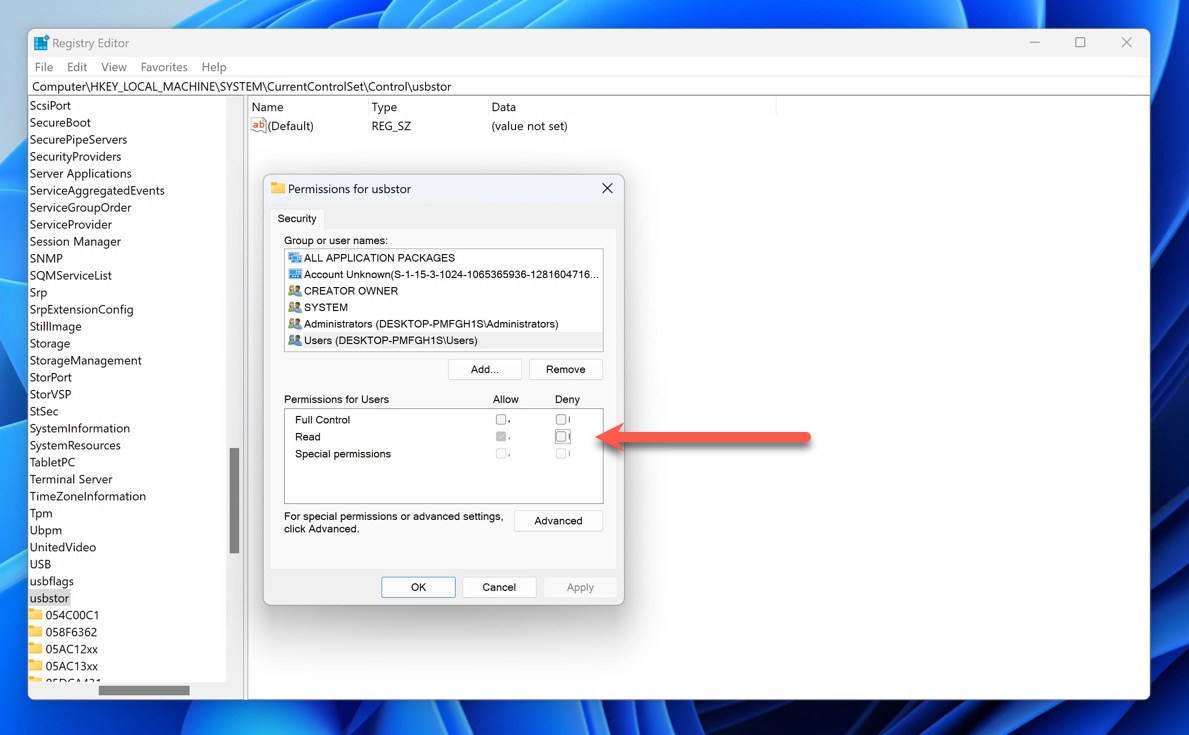Select the ScsiPort key
1189x735 pixels.
click(x=50, y=105)
